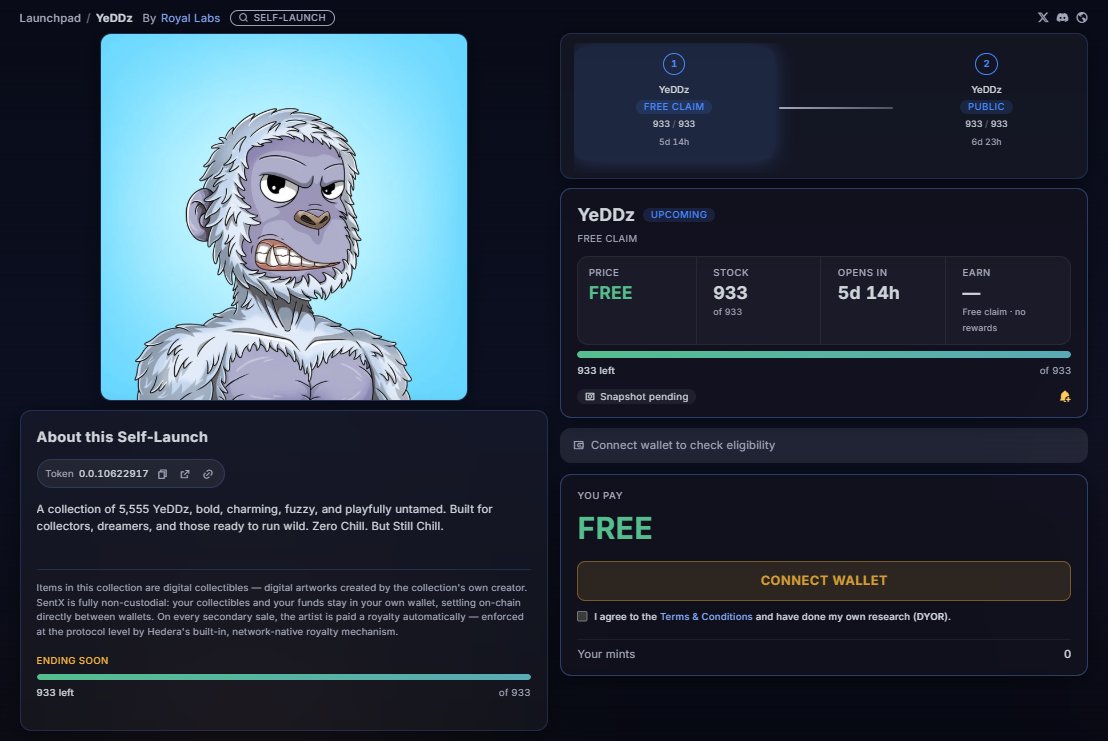This screenshot has height=741, width=1108.
Task: Click the '6d 23h' public phase countdown
Action: point(986,142)
